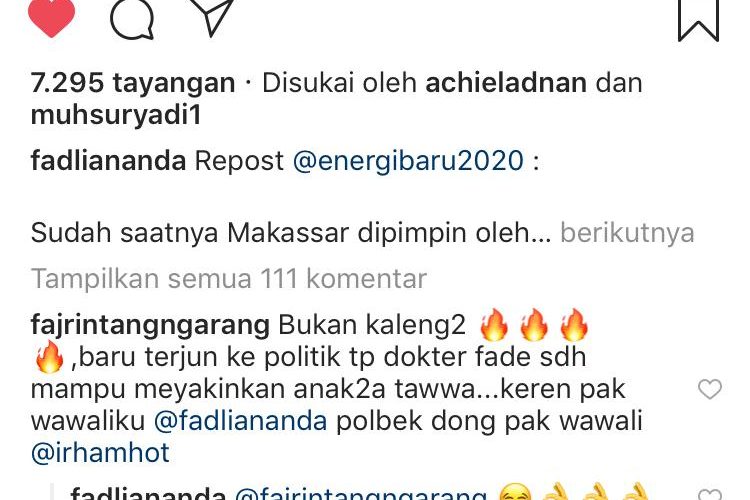Like fadliananda's reply heart icon
Image resolution: width=750 pixels, height=500 pixels.
(710, 494)
